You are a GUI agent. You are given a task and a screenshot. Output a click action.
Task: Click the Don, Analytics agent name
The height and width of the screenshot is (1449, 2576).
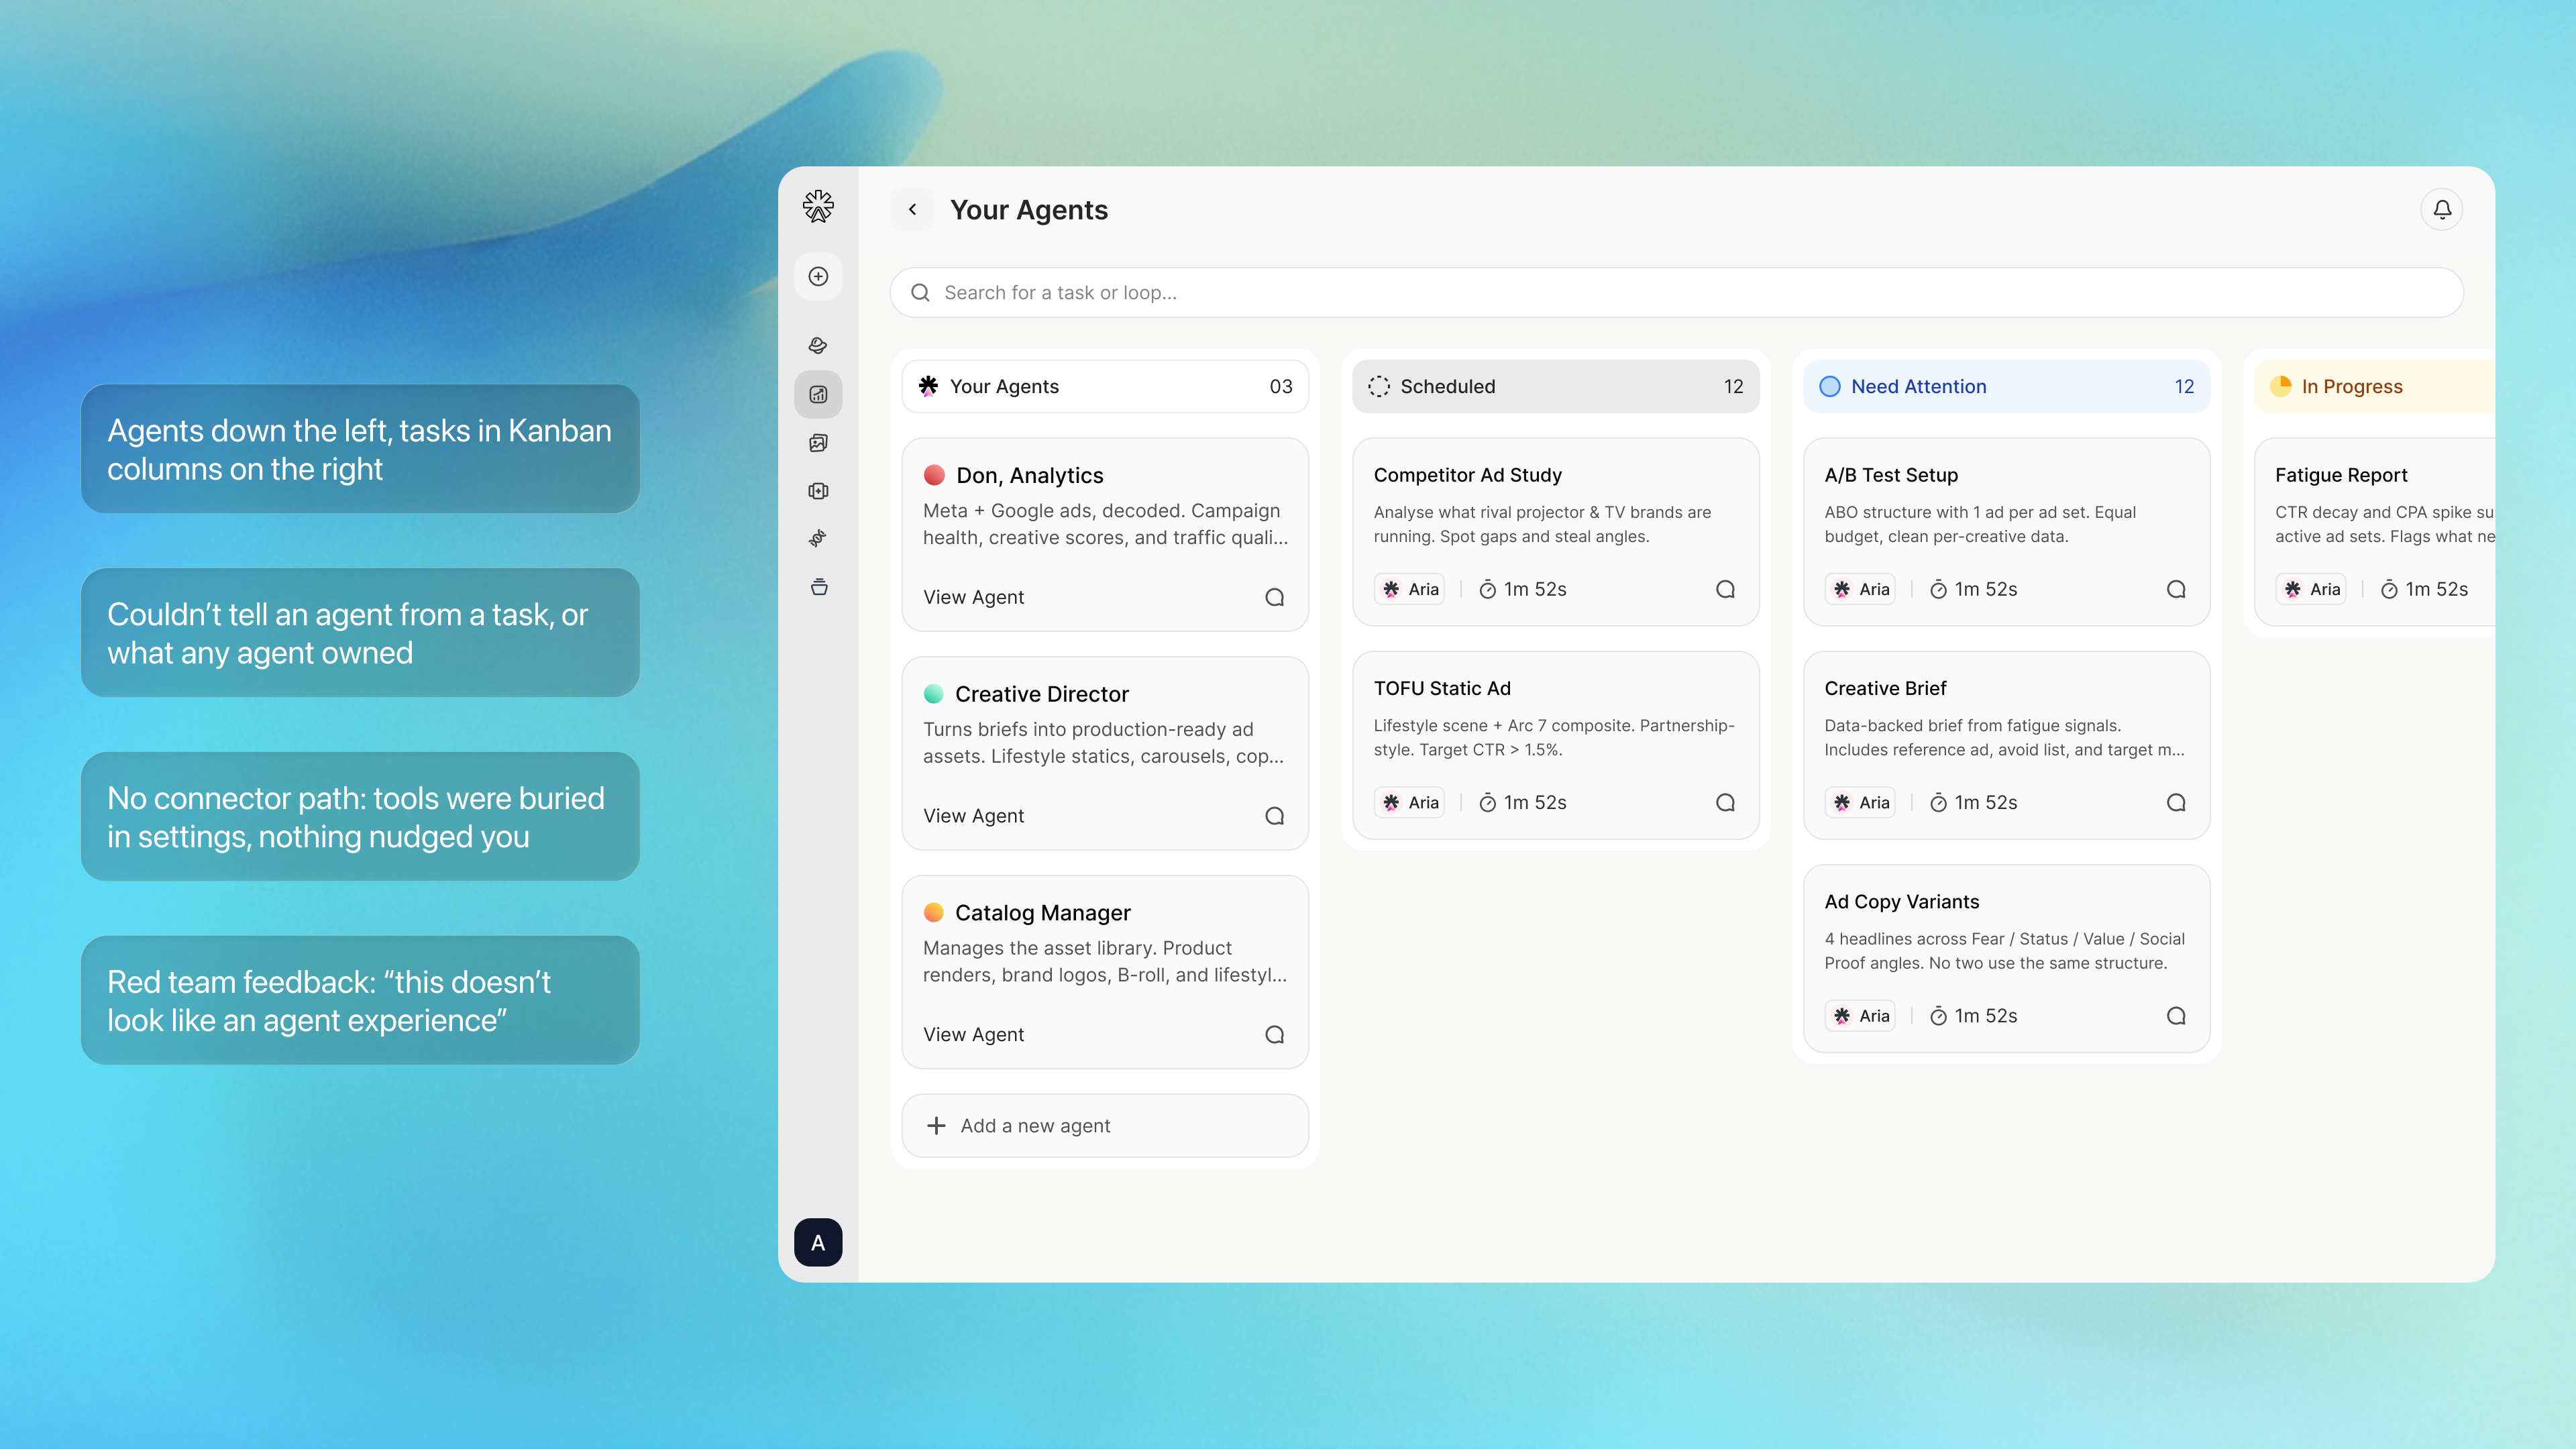tap(1029, 475)
